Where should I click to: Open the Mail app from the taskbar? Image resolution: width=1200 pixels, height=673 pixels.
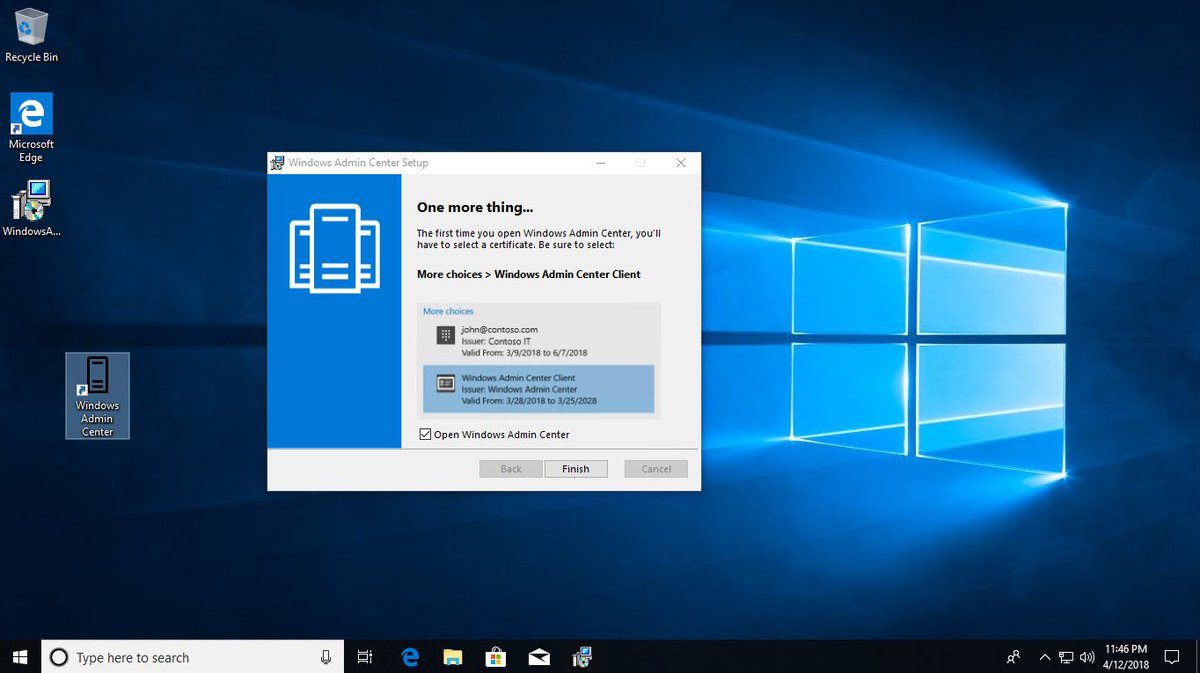[539, 657]
